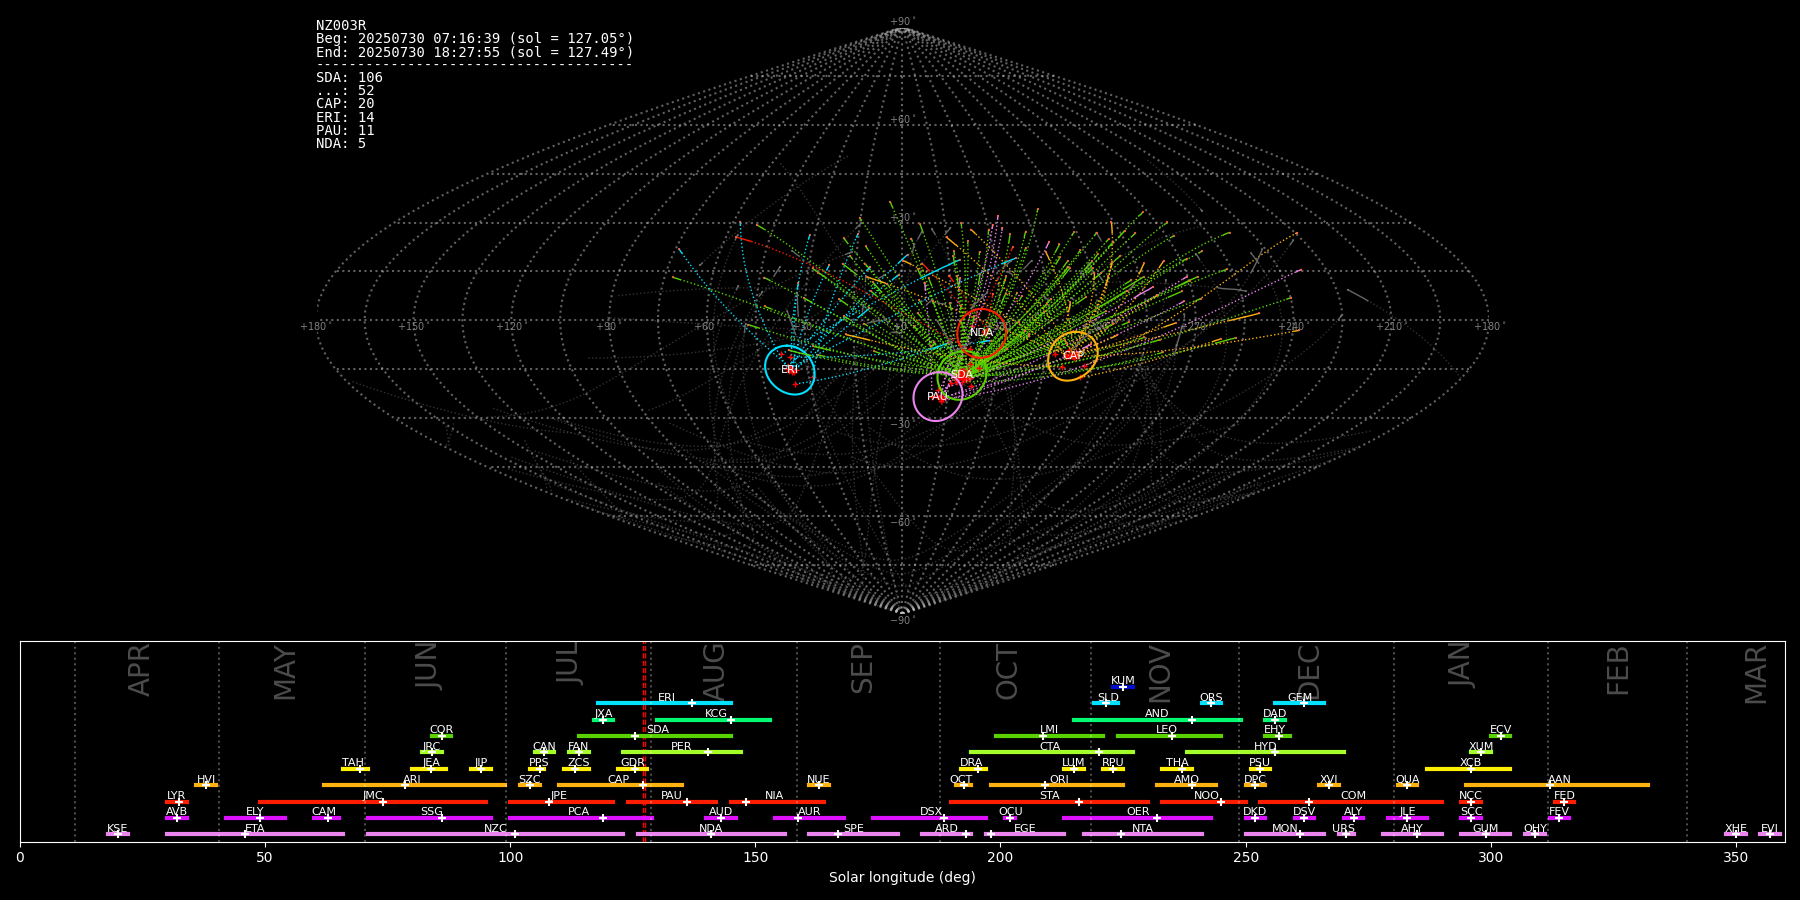The width and height of the screenshot is (1800, 900).
Task: Click the '...: 52' sporadic count entry
Action: (345, 91)
